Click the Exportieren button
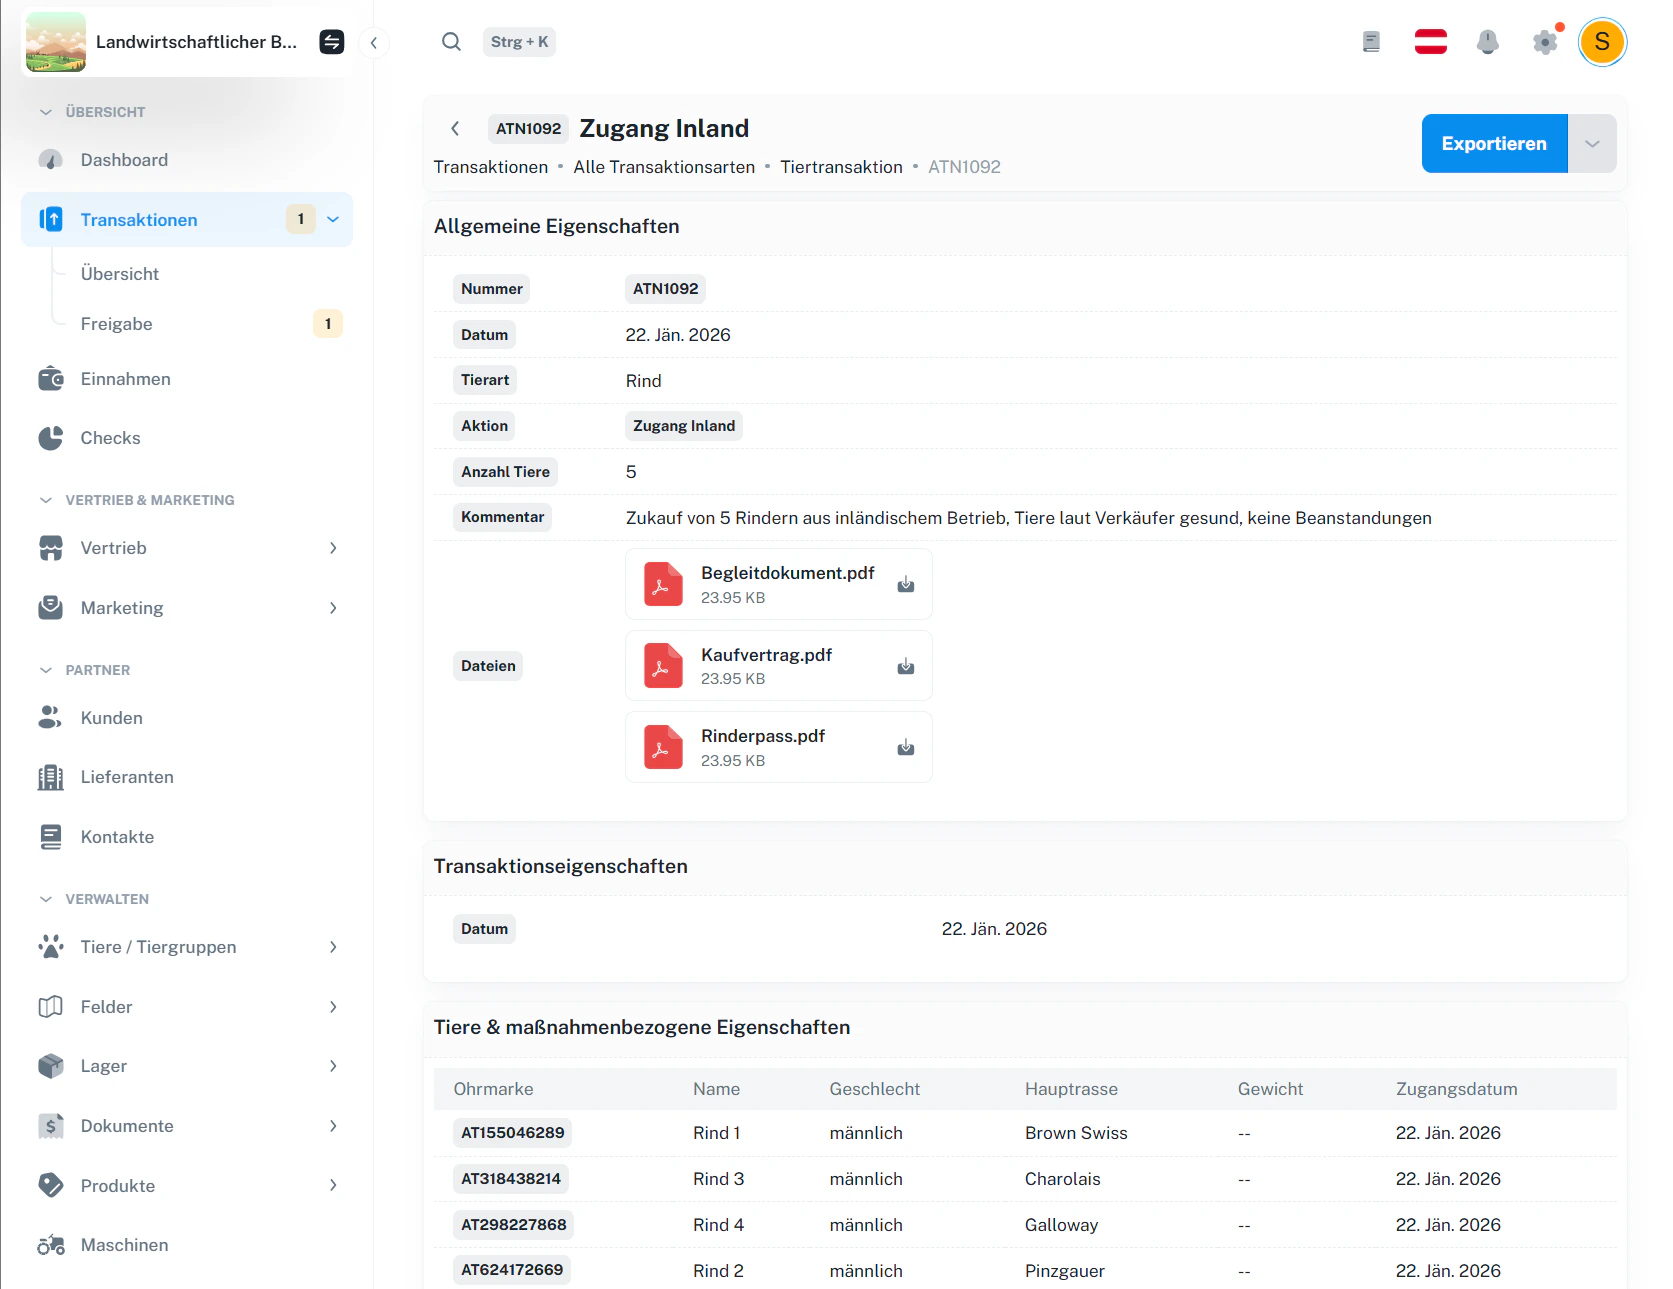 [1494, 144]
